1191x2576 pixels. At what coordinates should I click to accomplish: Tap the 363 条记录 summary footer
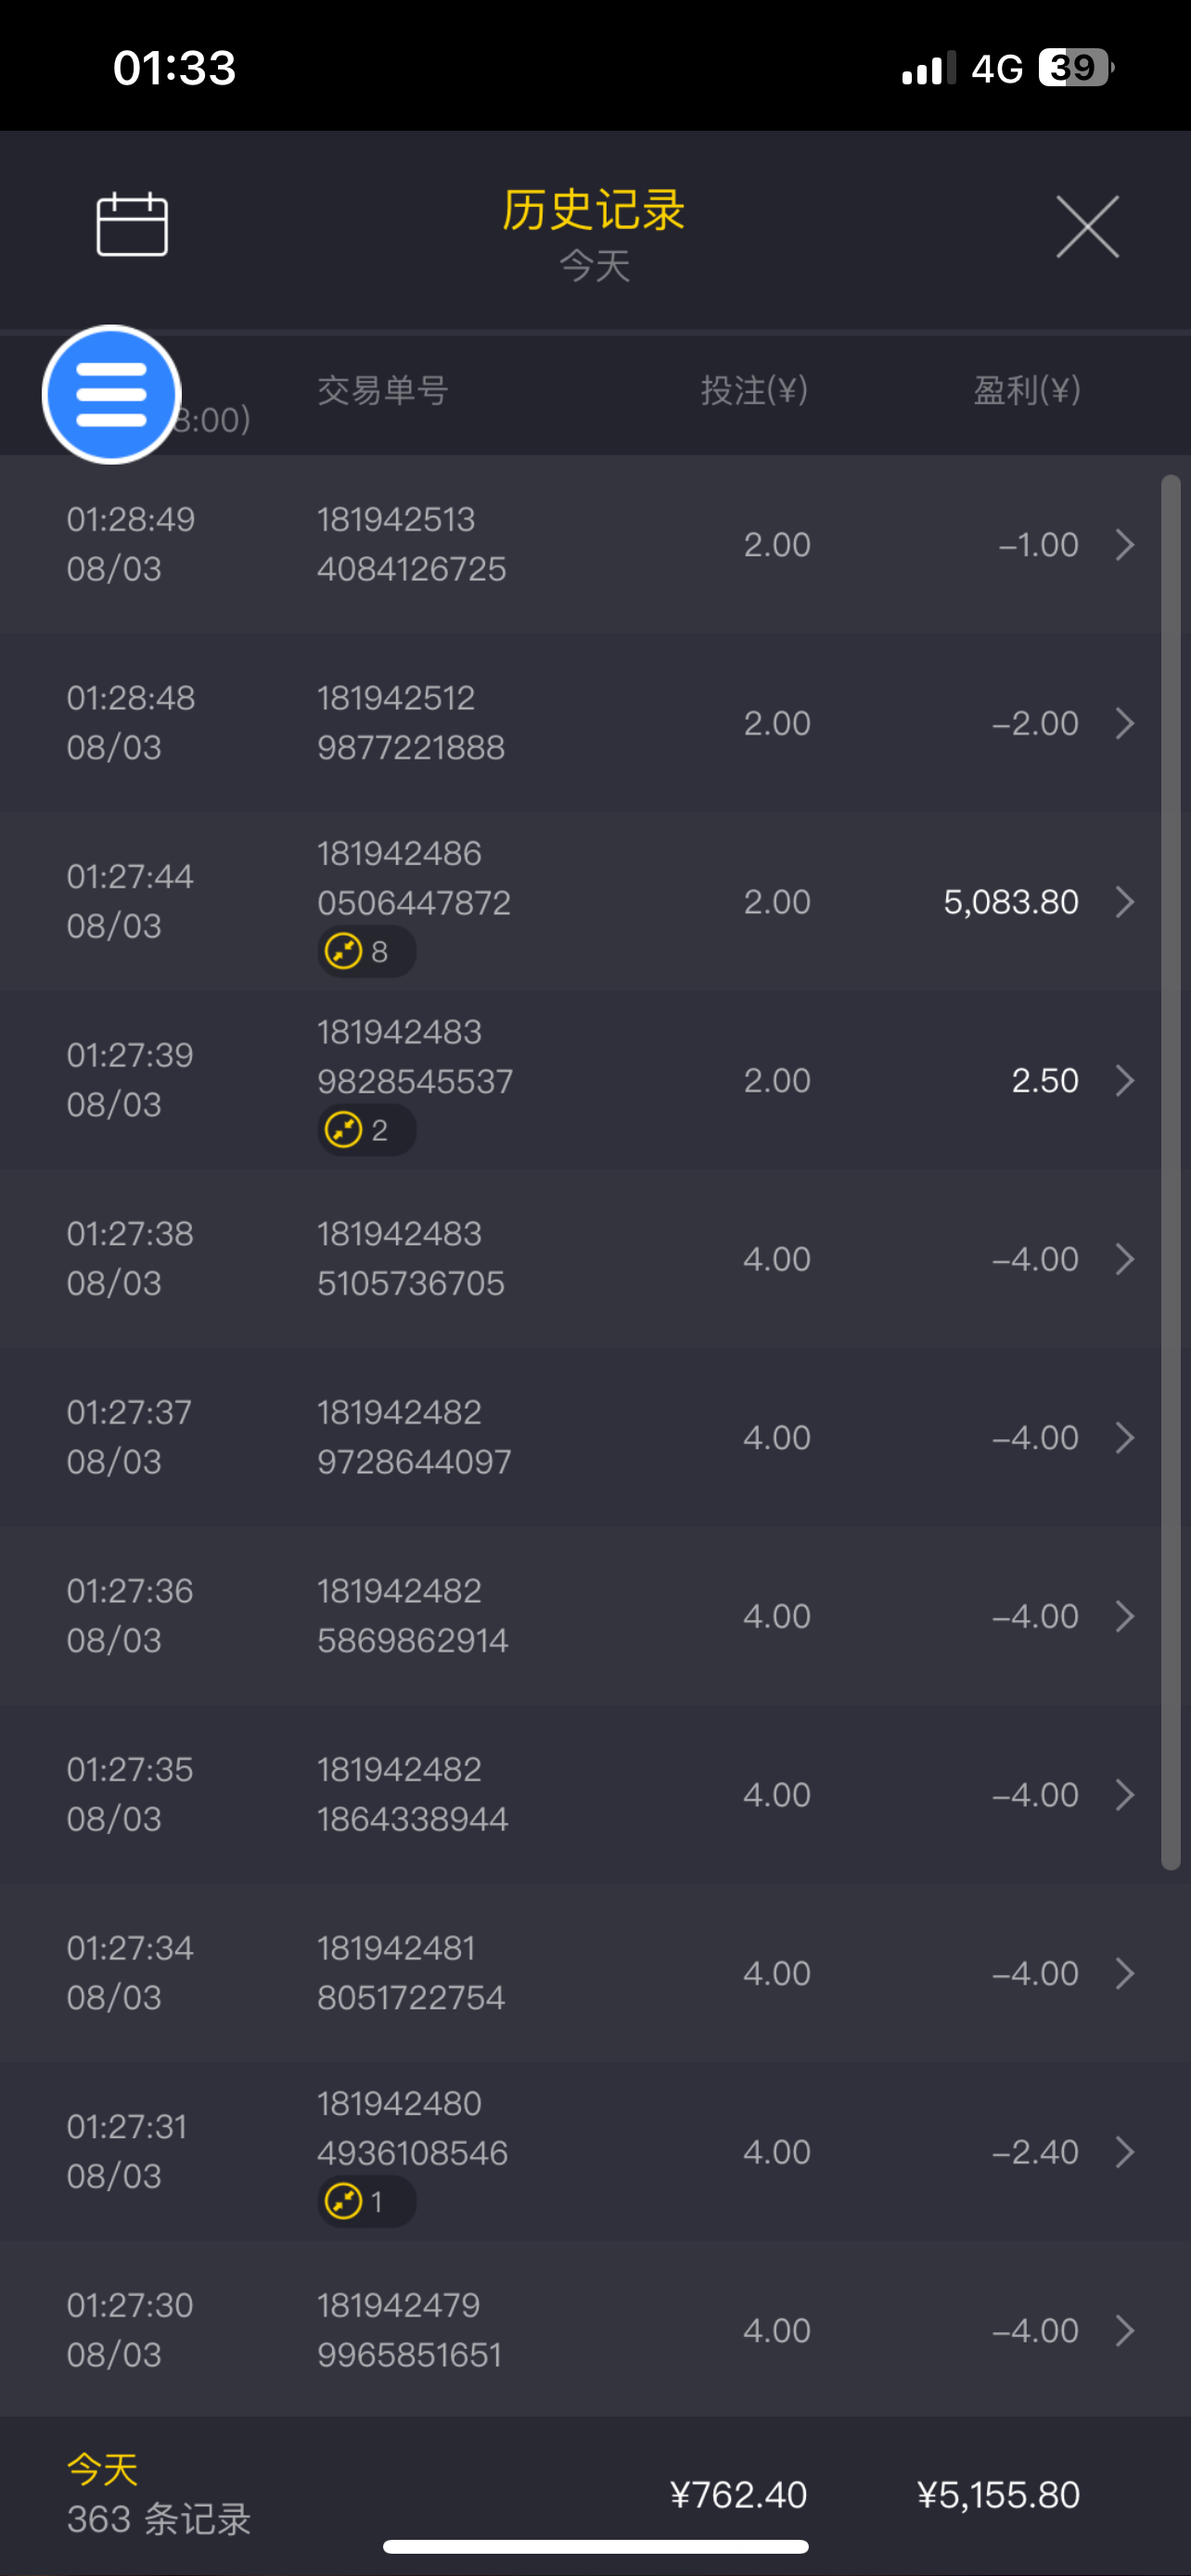(159, 2519)
